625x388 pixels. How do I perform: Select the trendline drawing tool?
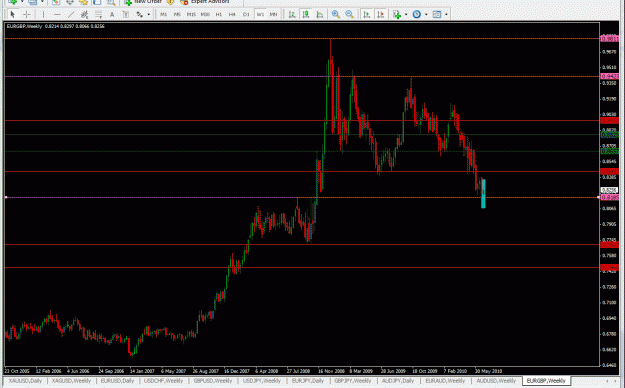(71, 14)
